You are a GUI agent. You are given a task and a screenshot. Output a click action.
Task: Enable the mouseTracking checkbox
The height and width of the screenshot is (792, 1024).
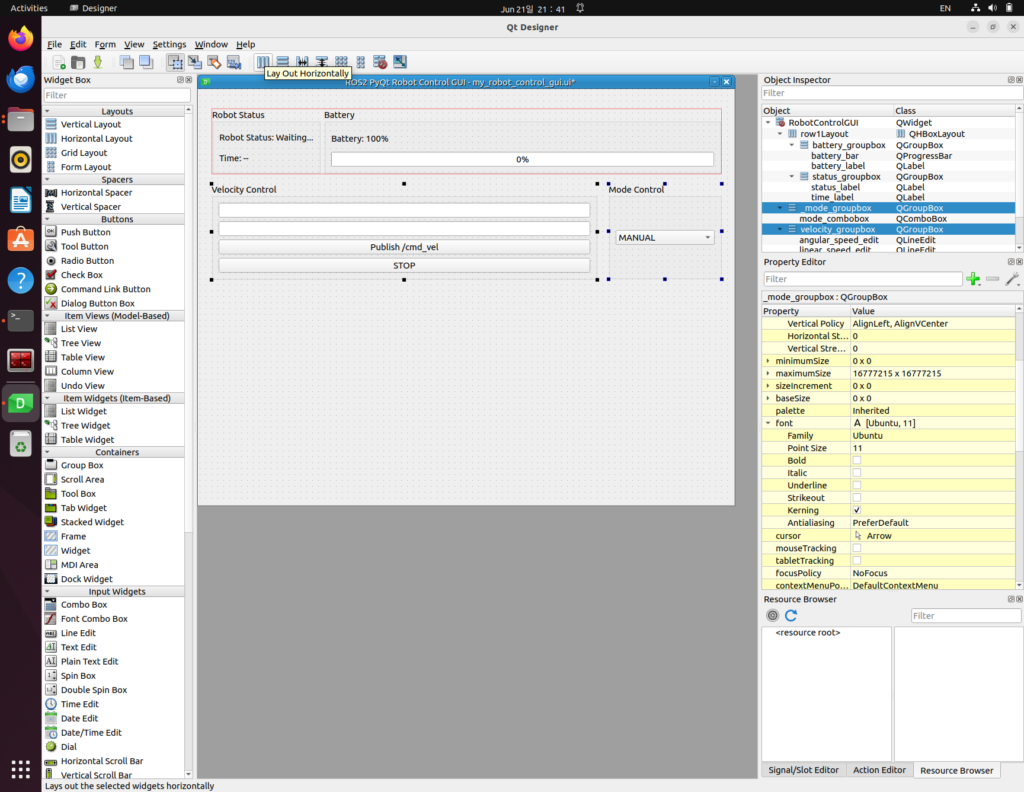[x=857, y=548]
